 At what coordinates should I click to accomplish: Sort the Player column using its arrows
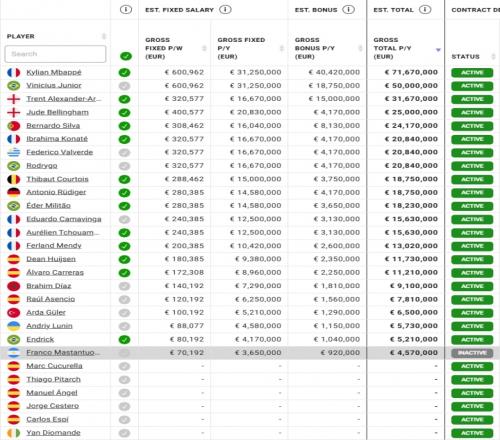click(104, 36)
